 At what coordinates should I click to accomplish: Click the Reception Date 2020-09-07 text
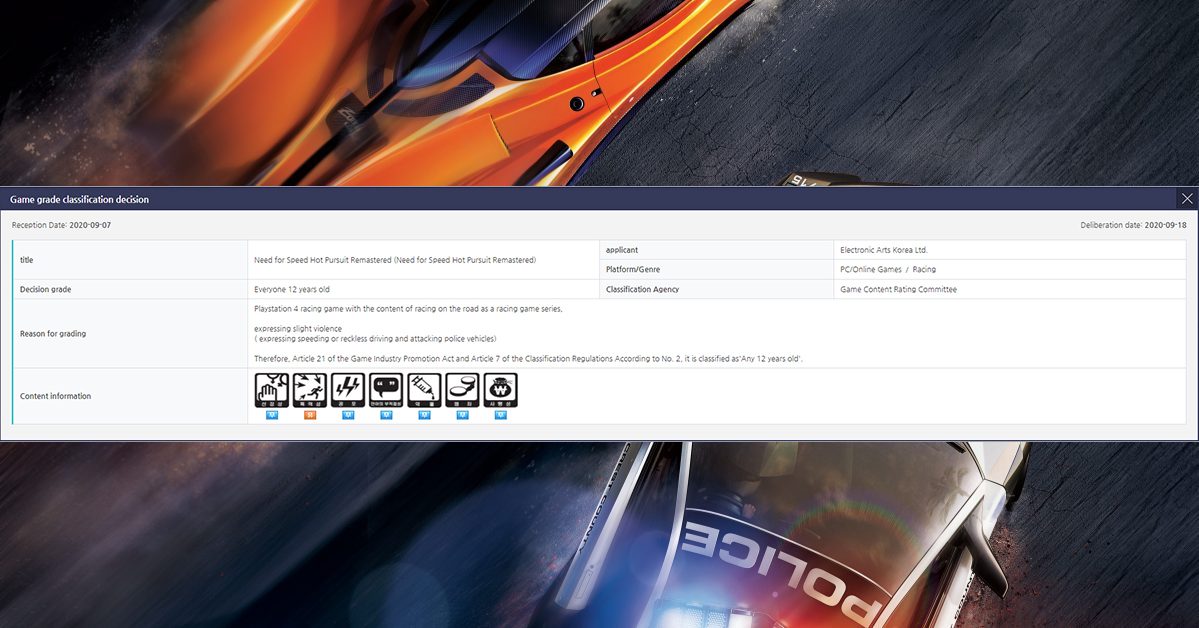tap(61, 225)
